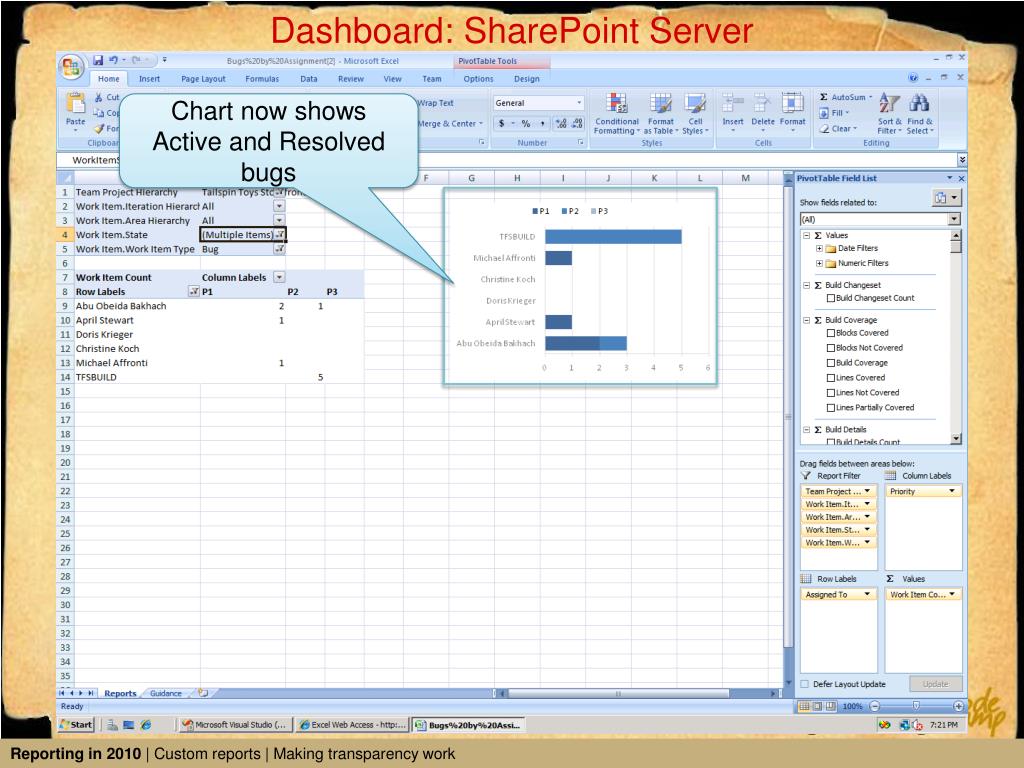Viewport: 1024px width, 768px height.
Task: Open Format as Table
Action: (660, 113)
